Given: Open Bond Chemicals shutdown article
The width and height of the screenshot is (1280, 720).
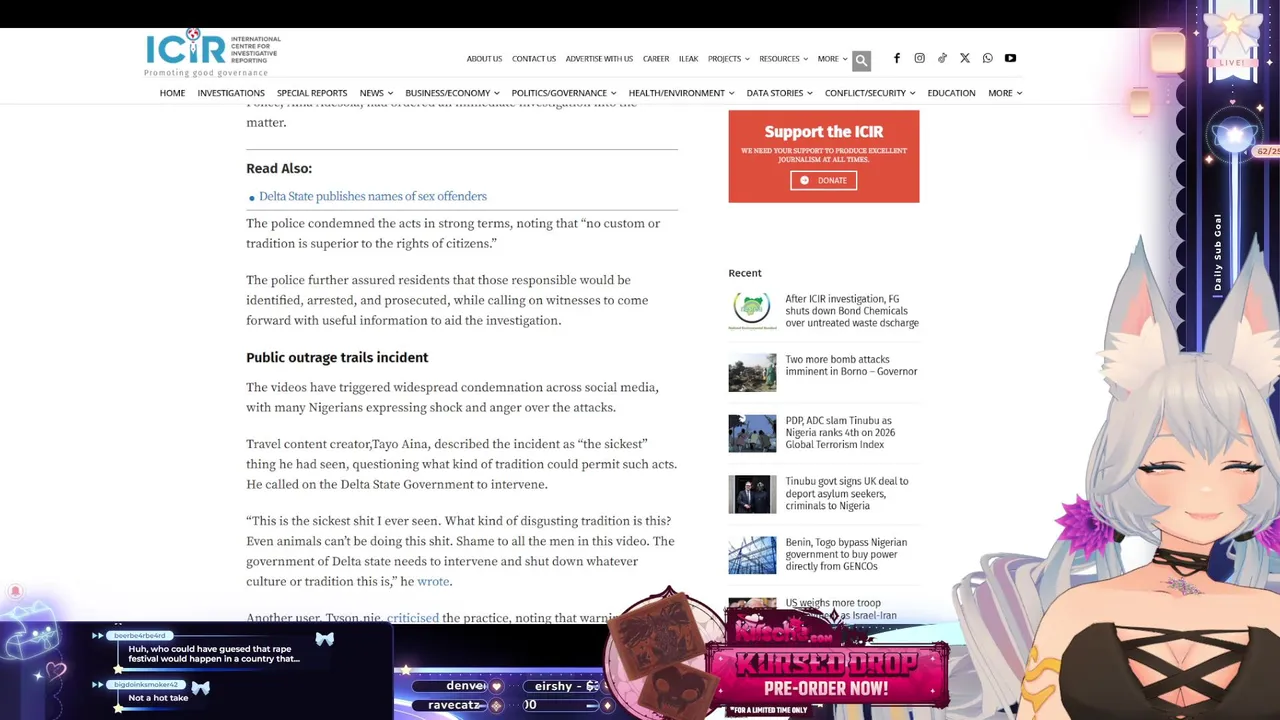Looking at the screenshot, I should point(852,311).
